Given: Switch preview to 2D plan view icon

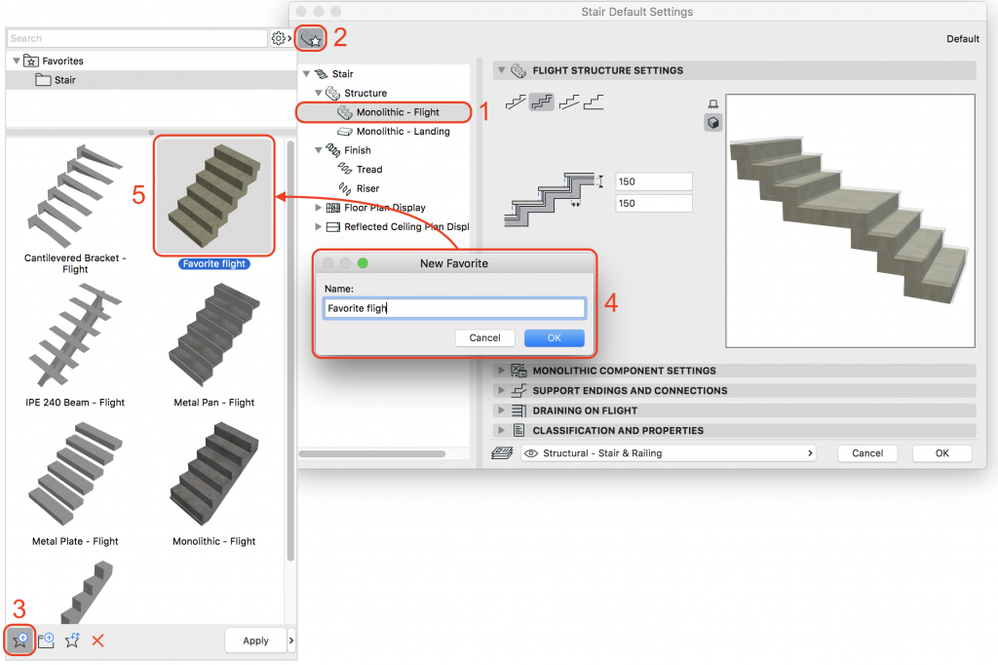Looking at the screenshot, I should tap(713, 104).
